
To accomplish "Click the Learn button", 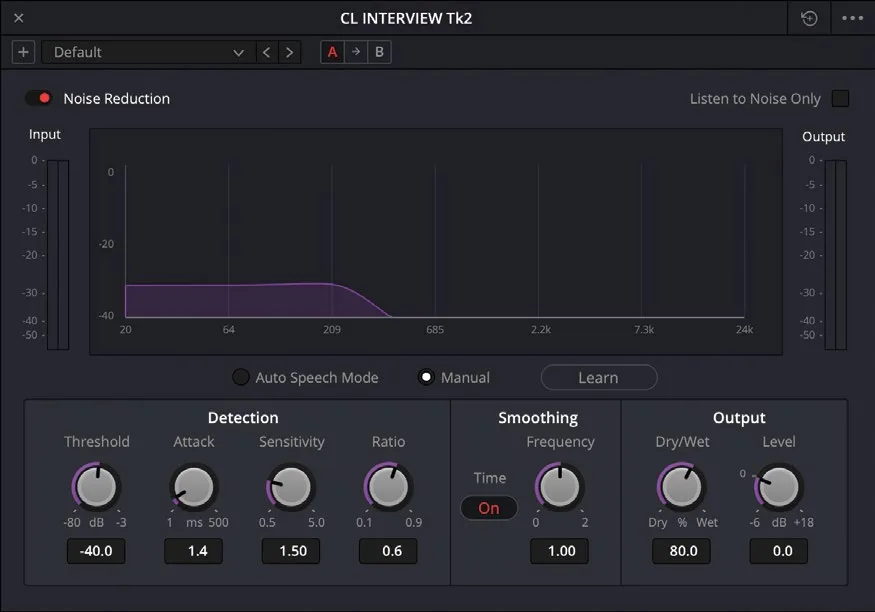I will click(599, 378).
